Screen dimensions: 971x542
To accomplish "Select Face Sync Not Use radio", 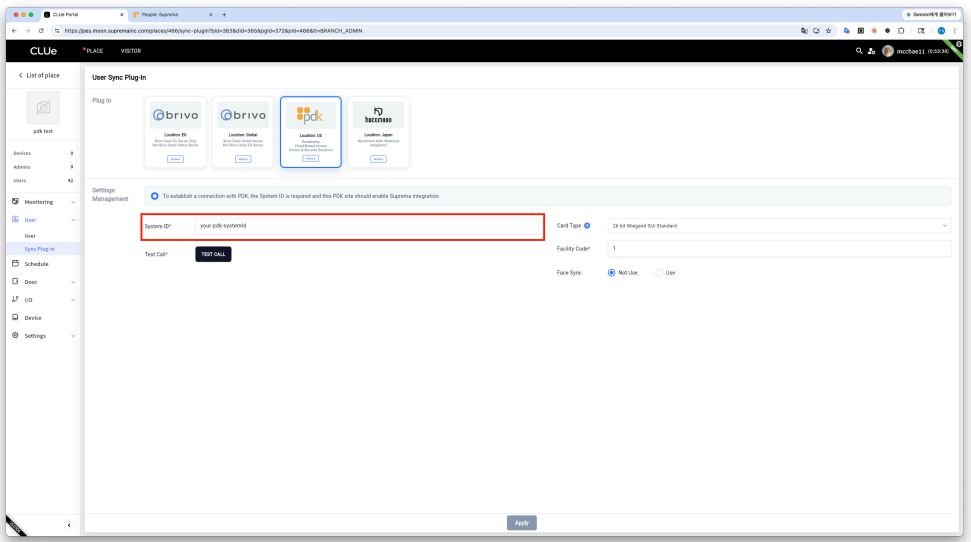I will 611,273.
